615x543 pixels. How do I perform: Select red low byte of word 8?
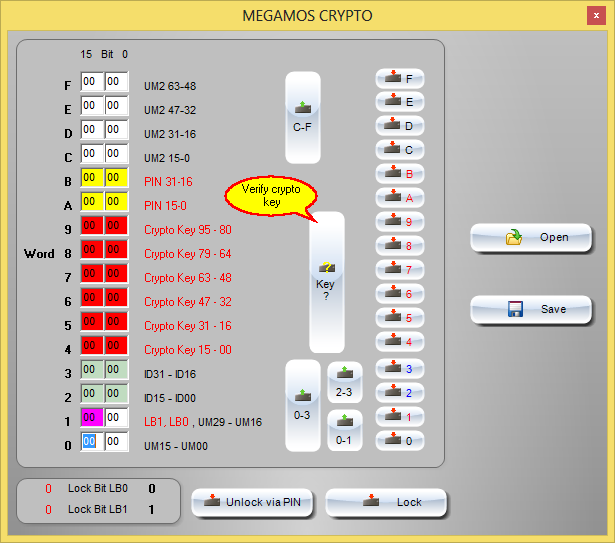[x=116, y=250]
